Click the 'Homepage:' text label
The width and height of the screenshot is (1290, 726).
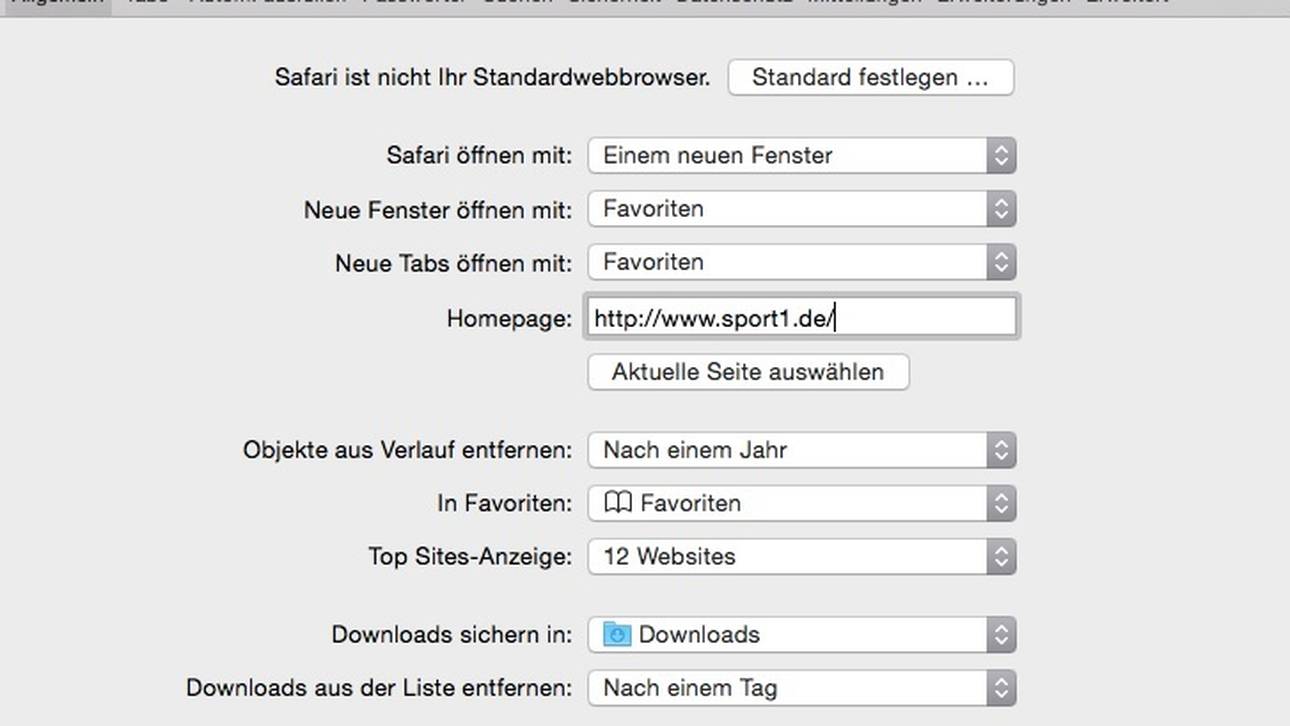tap(509, 318)
